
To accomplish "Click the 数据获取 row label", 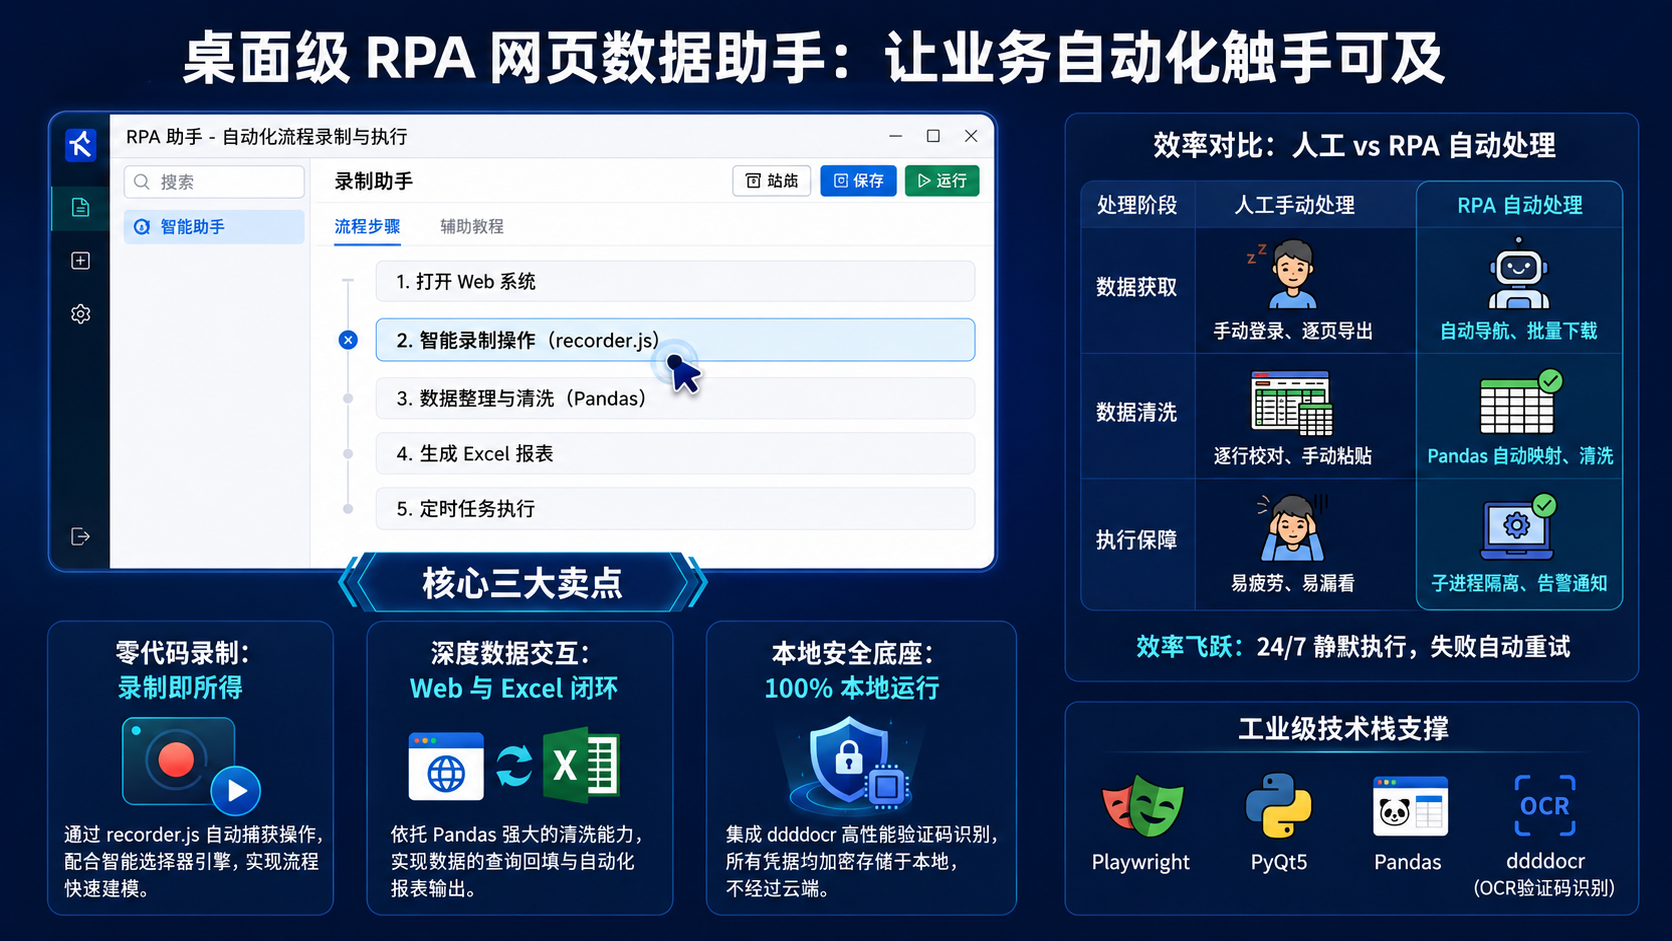I will tap(1137, 287).
